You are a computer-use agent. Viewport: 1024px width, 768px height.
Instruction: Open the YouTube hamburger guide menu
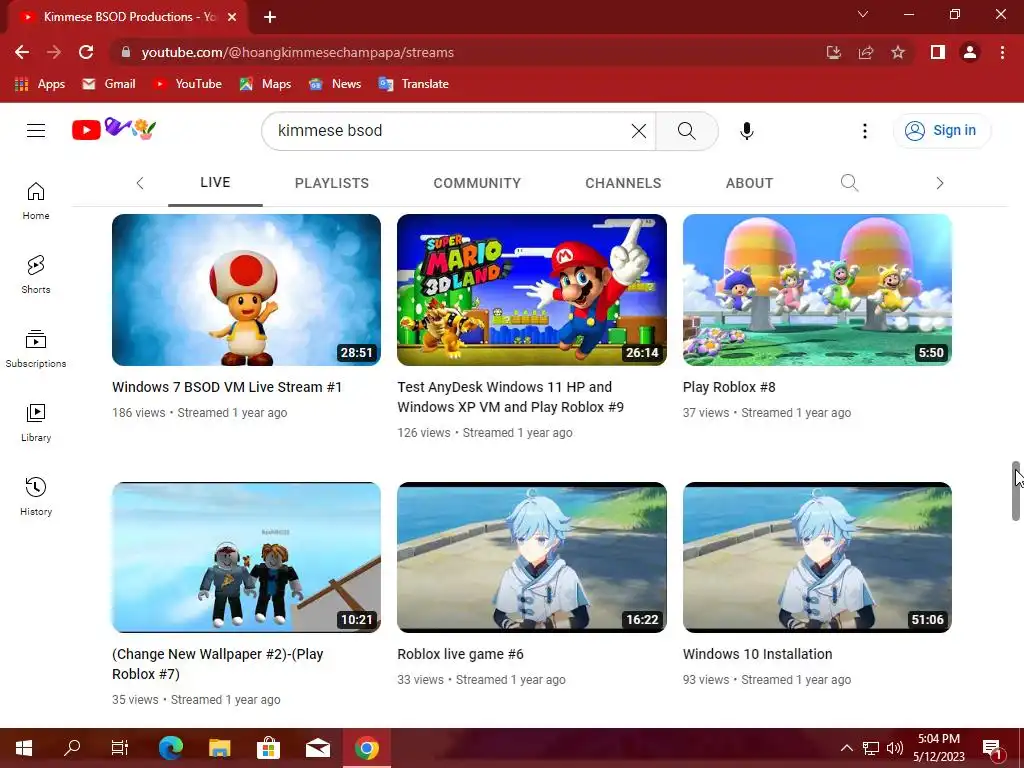coord(36,131)
